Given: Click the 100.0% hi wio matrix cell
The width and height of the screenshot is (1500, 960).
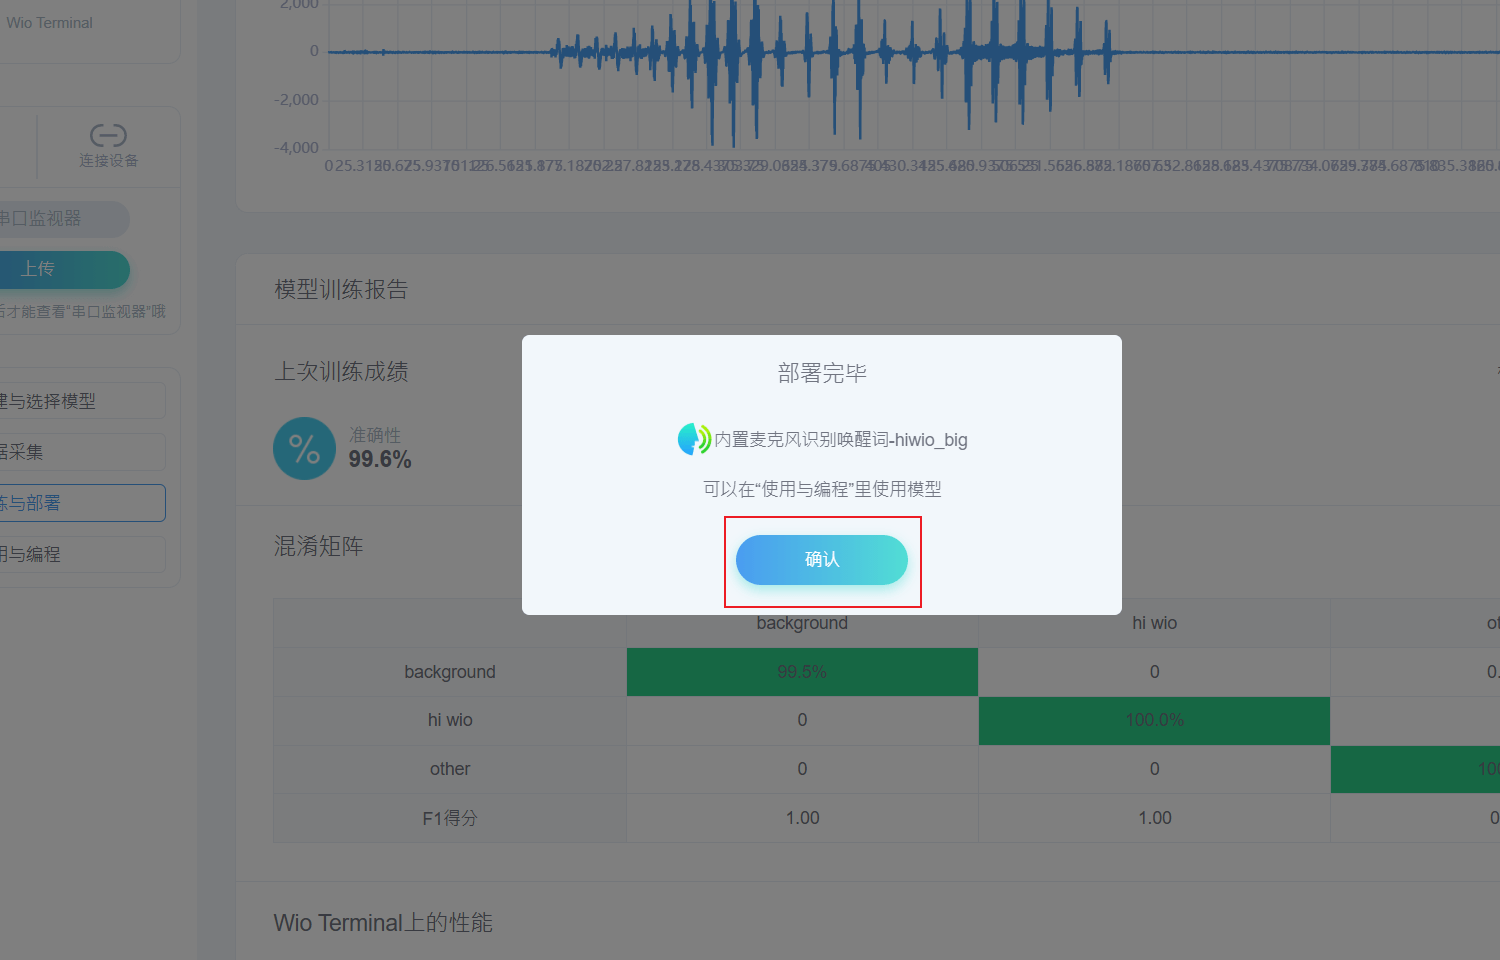Looking at the screenshot, I should click(1154, 720).
